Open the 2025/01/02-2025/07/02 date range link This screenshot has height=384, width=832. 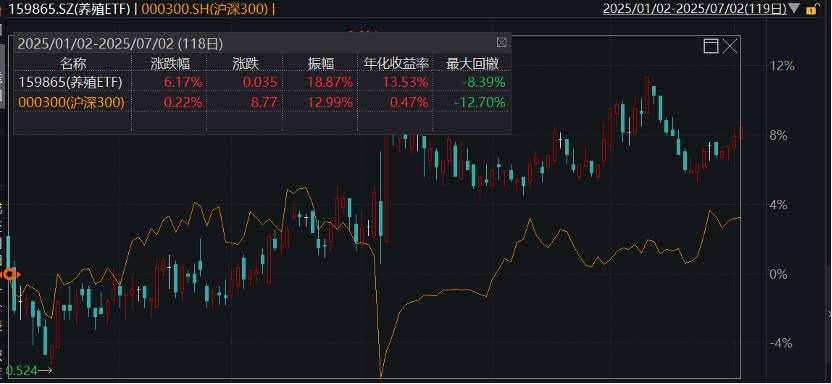point(695,8)
